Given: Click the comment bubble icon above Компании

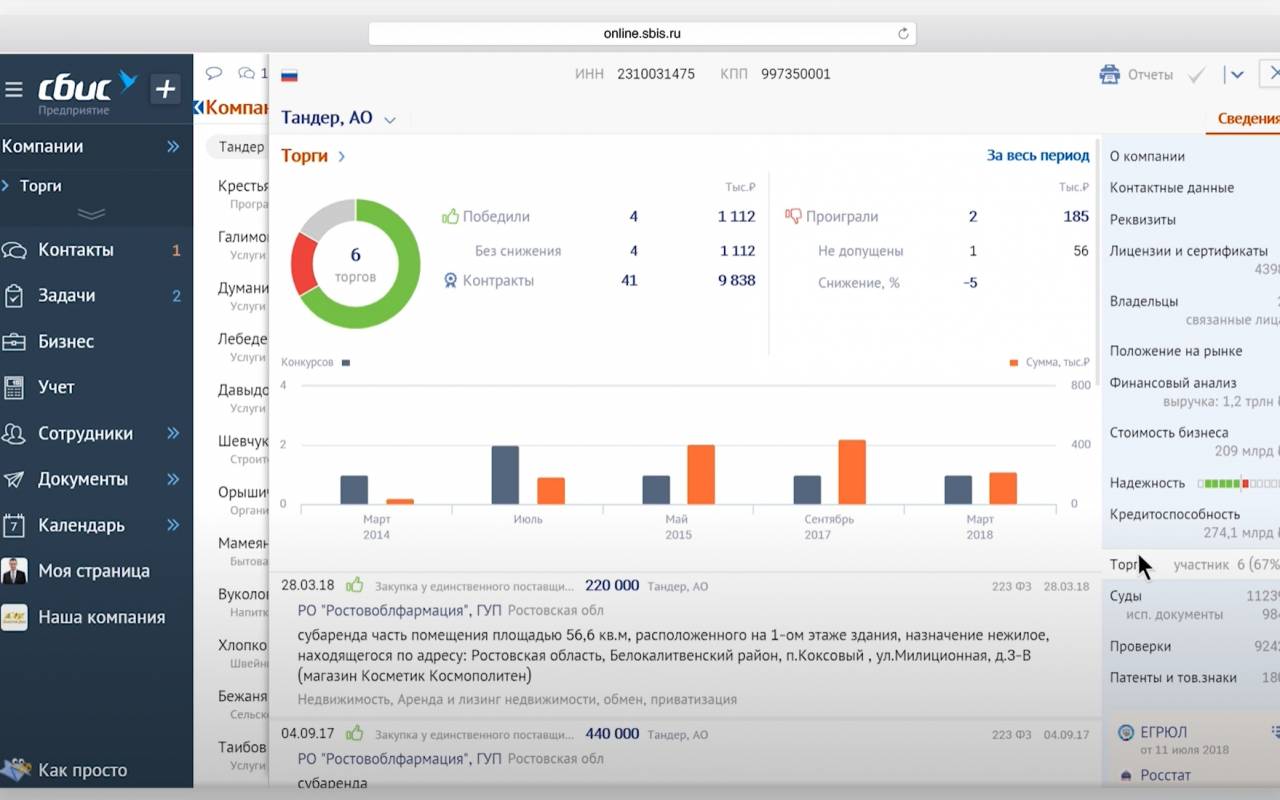Looking at the screenshot, I should 213,73.
